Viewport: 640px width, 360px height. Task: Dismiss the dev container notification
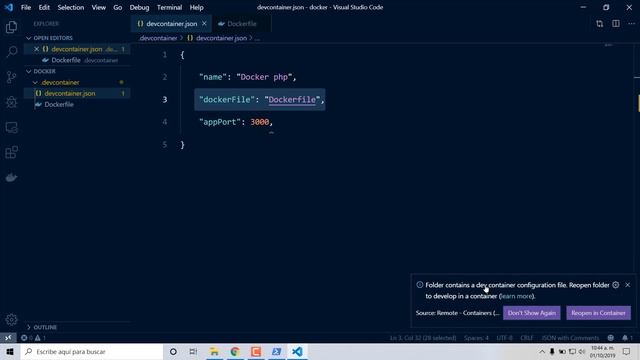click(628, 285)
